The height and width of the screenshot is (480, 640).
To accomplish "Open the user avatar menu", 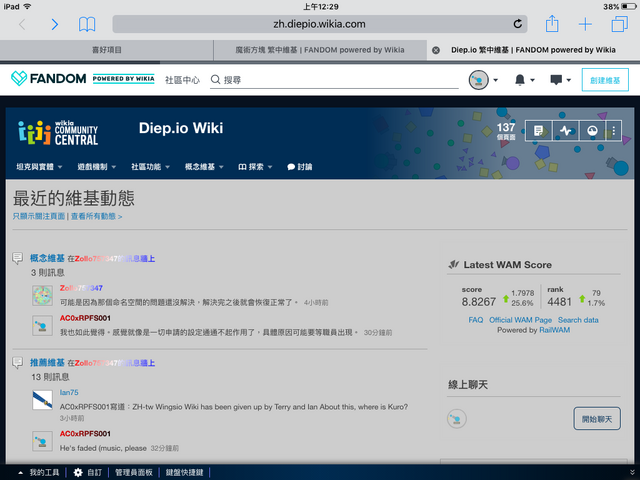I will click(478, 80).
